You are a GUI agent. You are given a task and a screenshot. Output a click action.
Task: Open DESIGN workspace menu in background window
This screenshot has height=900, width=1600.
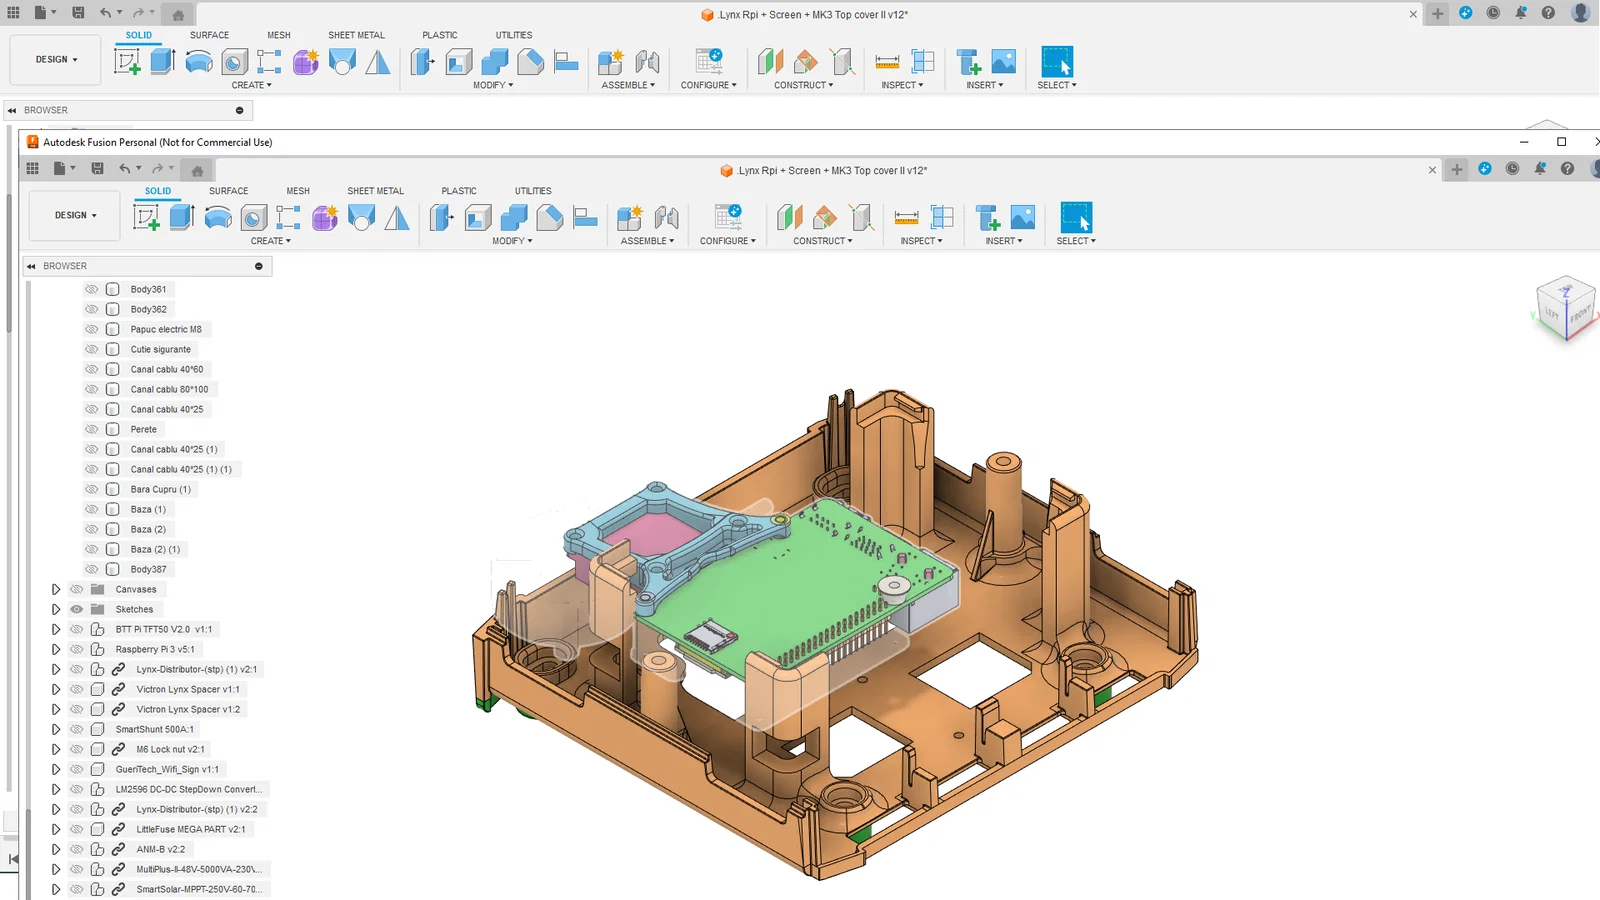[56, 59]
